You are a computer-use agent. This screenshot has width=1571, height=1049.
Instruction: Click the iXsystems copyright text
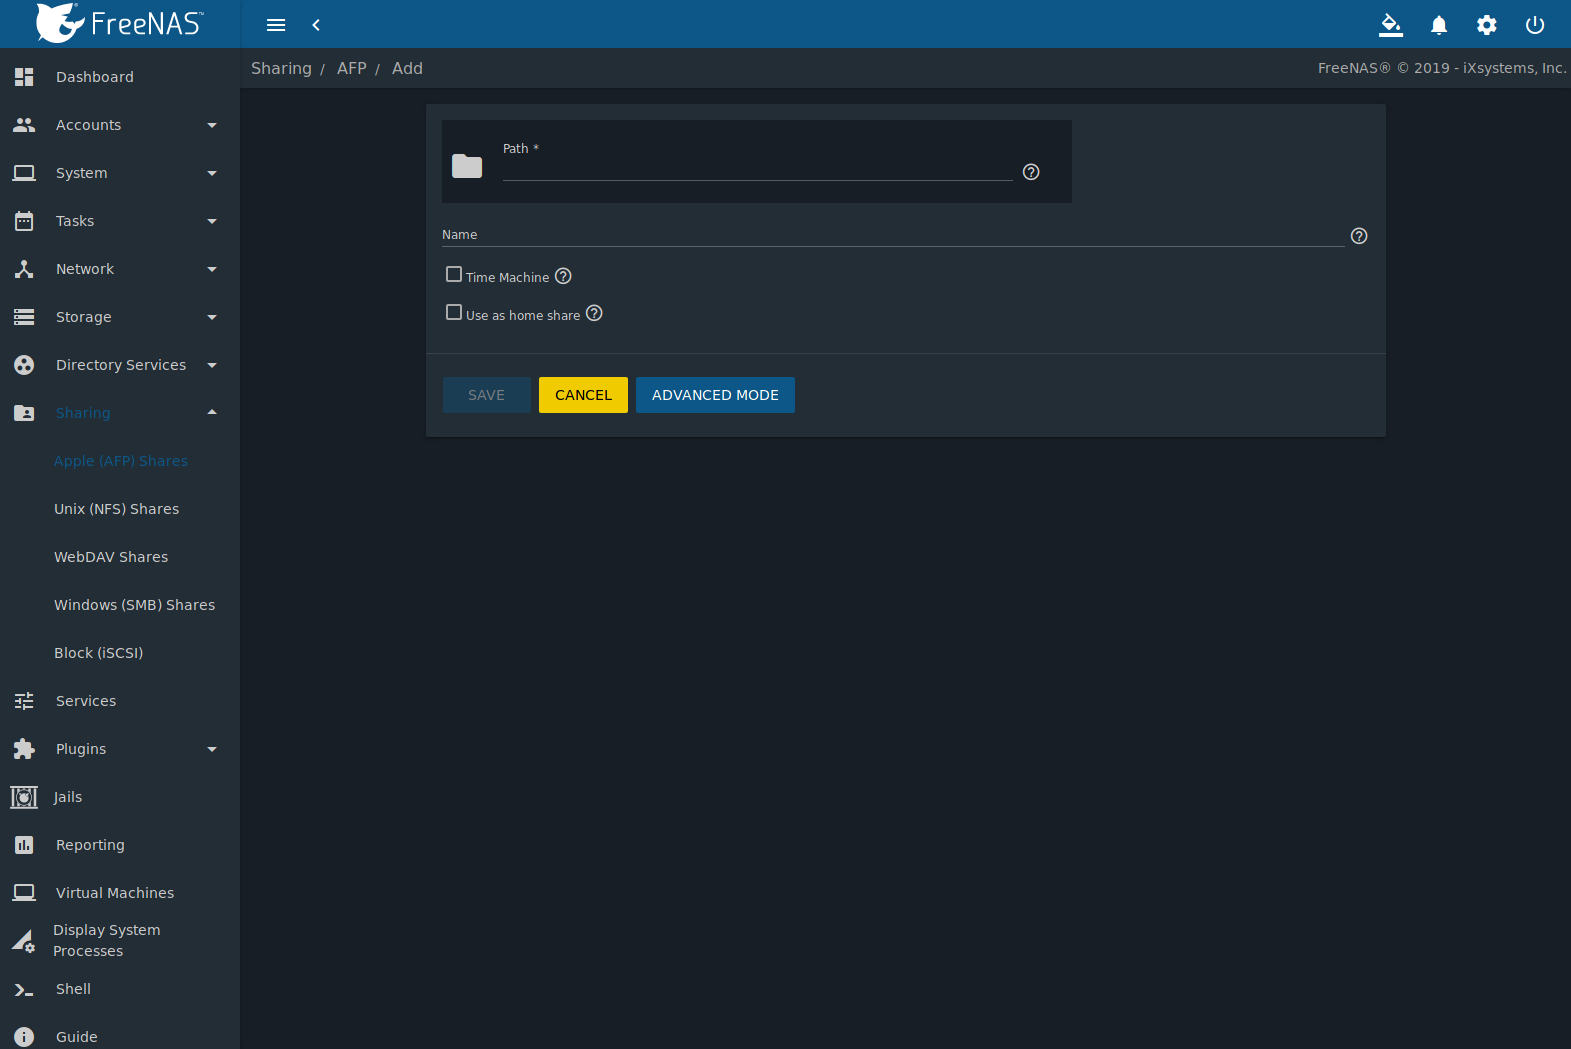[x=1442, y=68]
